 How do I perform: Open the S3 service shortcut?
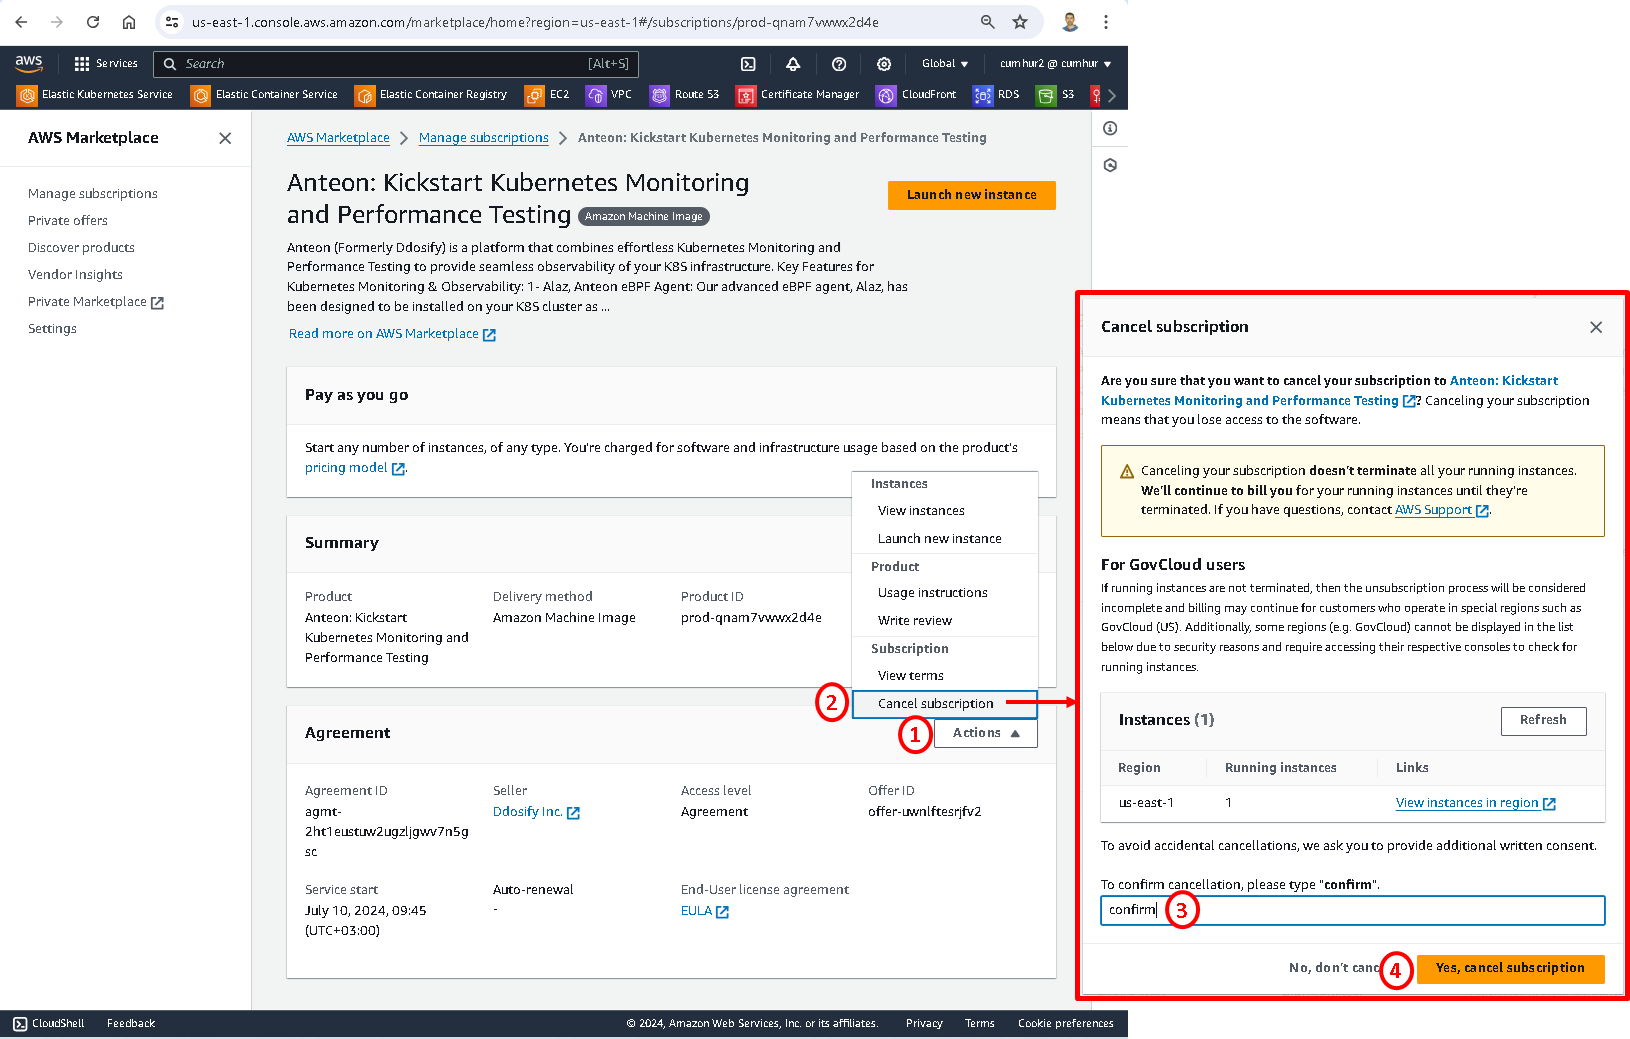[1057, 95]
